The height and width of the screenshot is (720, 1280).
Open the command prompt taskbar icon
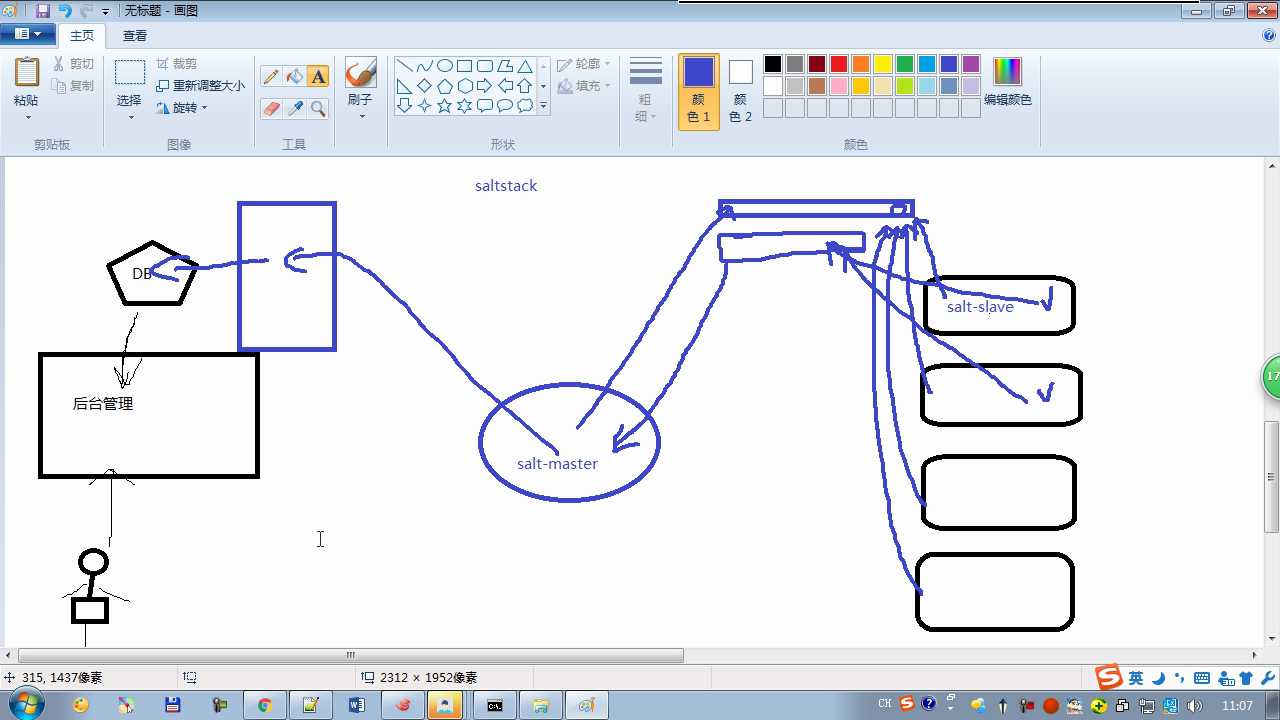click(495, 705)
